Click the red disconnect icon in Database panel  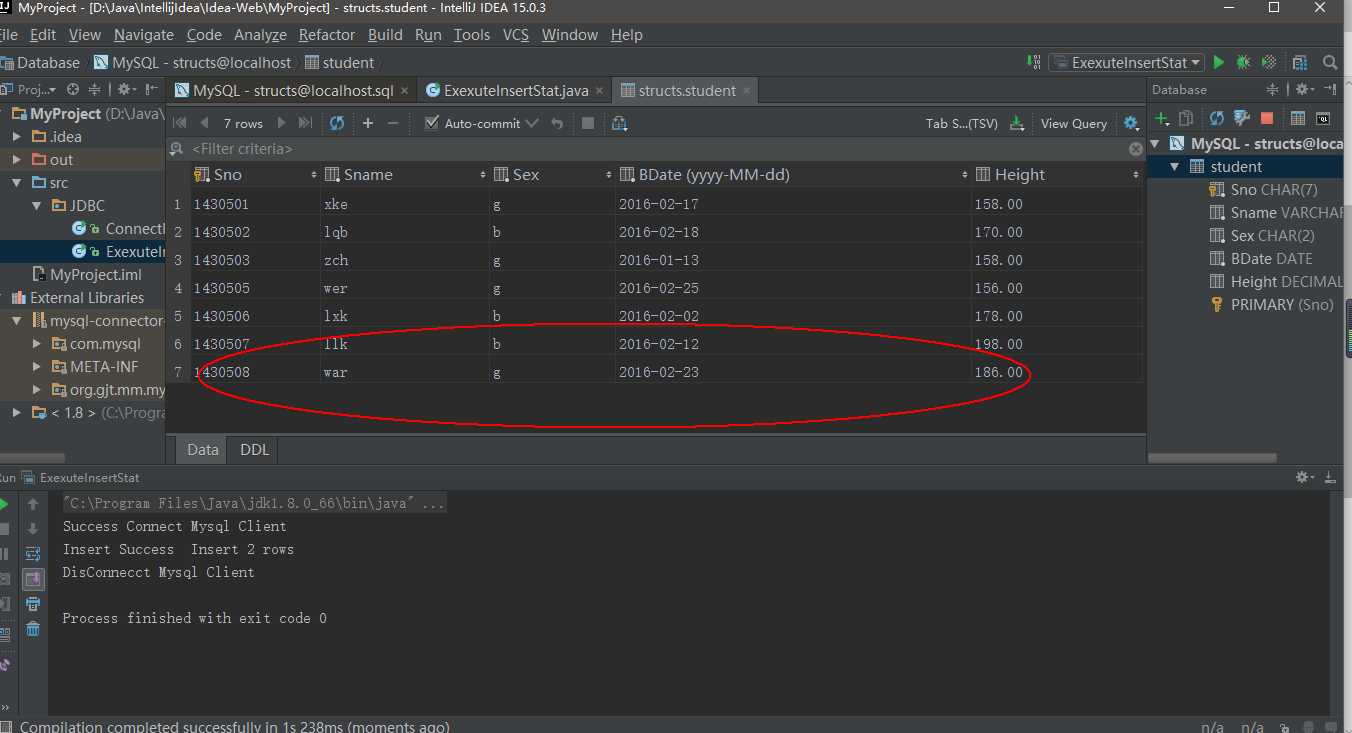pyautogui.click(x=1267, y=118)
